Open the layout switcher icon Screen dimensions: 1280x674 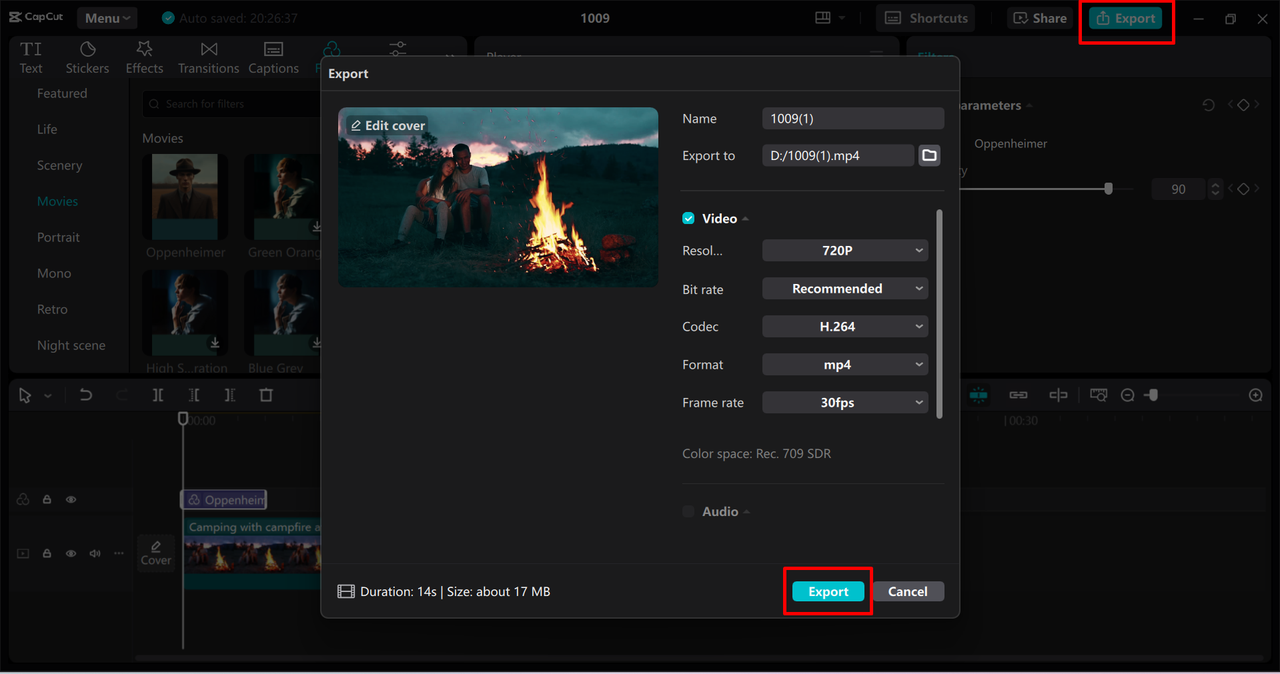click(x=823, y=18)
